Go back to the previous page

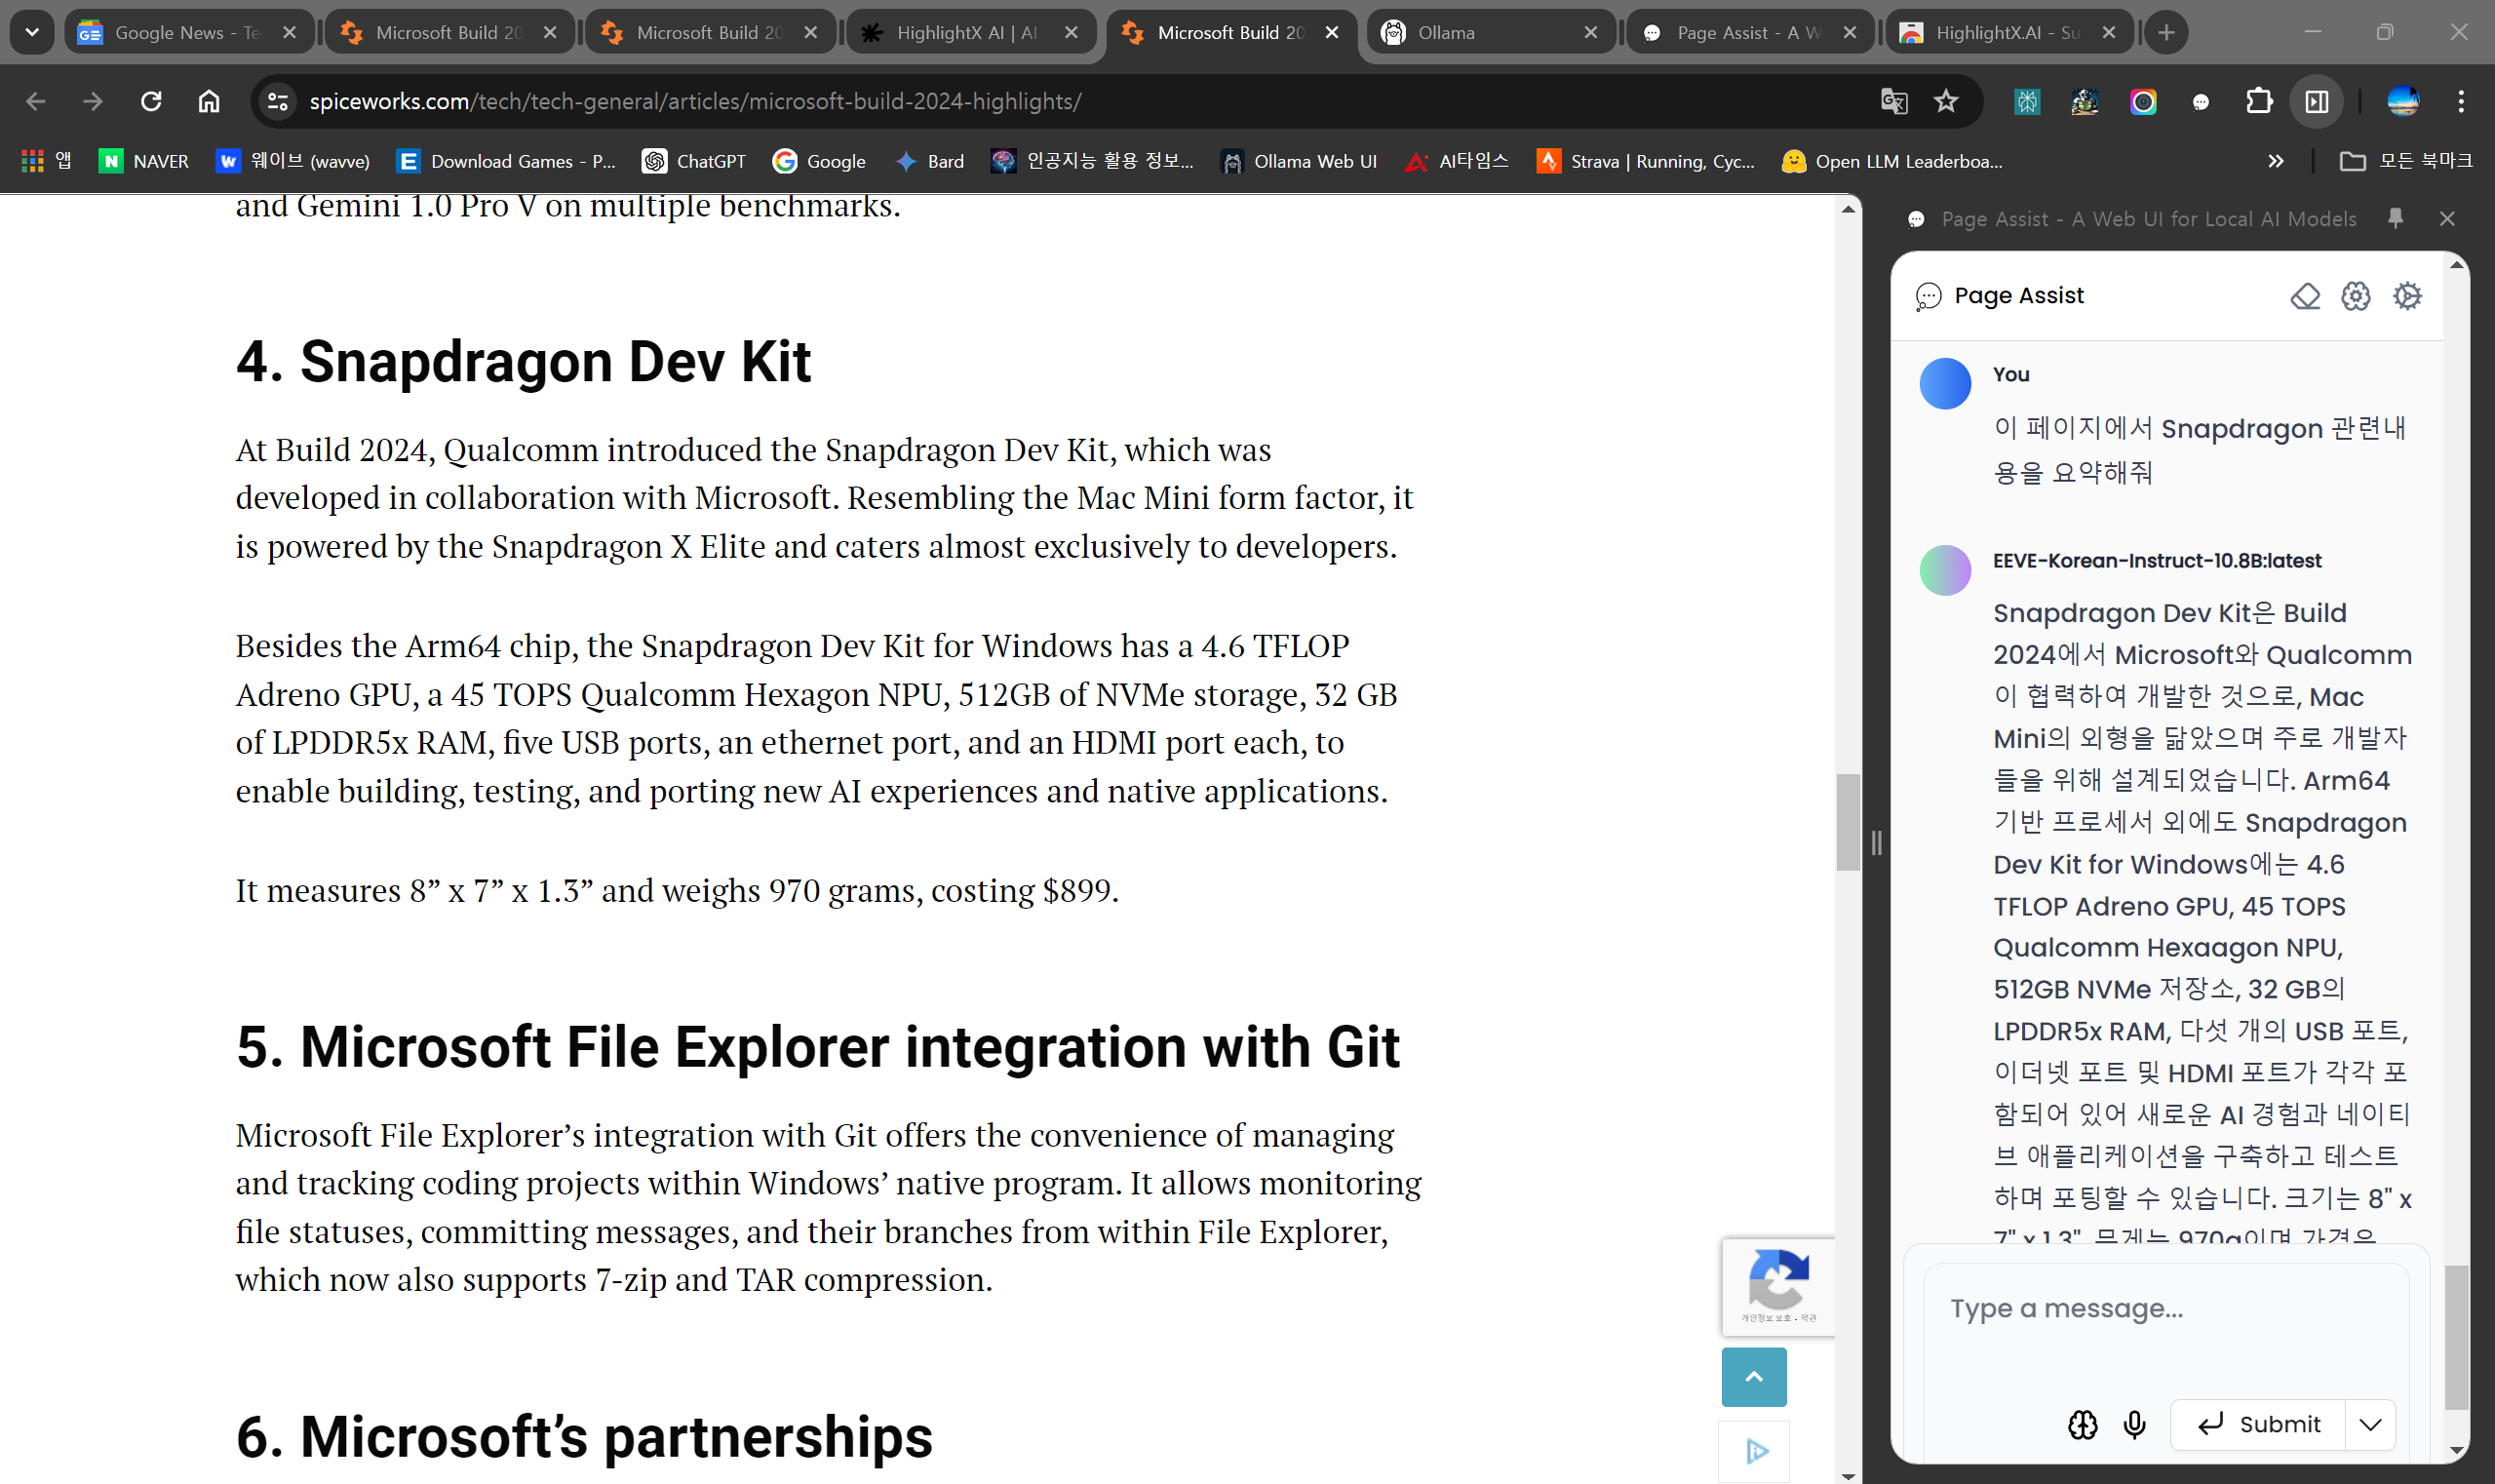(36, 101)
